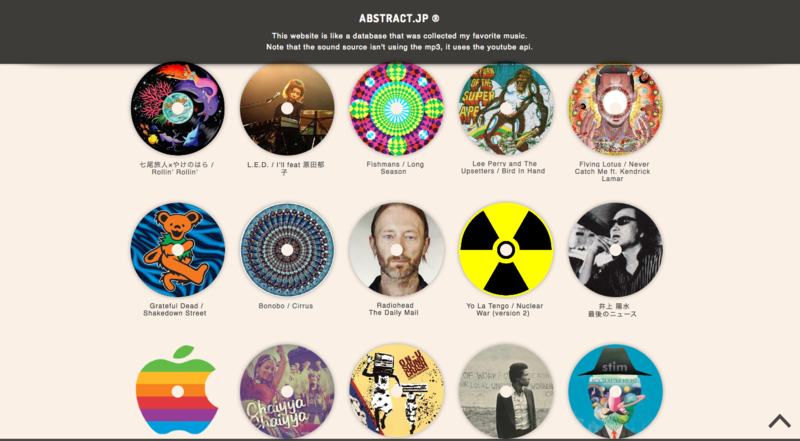The width and height of the screenshot is (800, 441).
Task: Click the scroll-to-top chevron arrow
Action: (779, 421)
